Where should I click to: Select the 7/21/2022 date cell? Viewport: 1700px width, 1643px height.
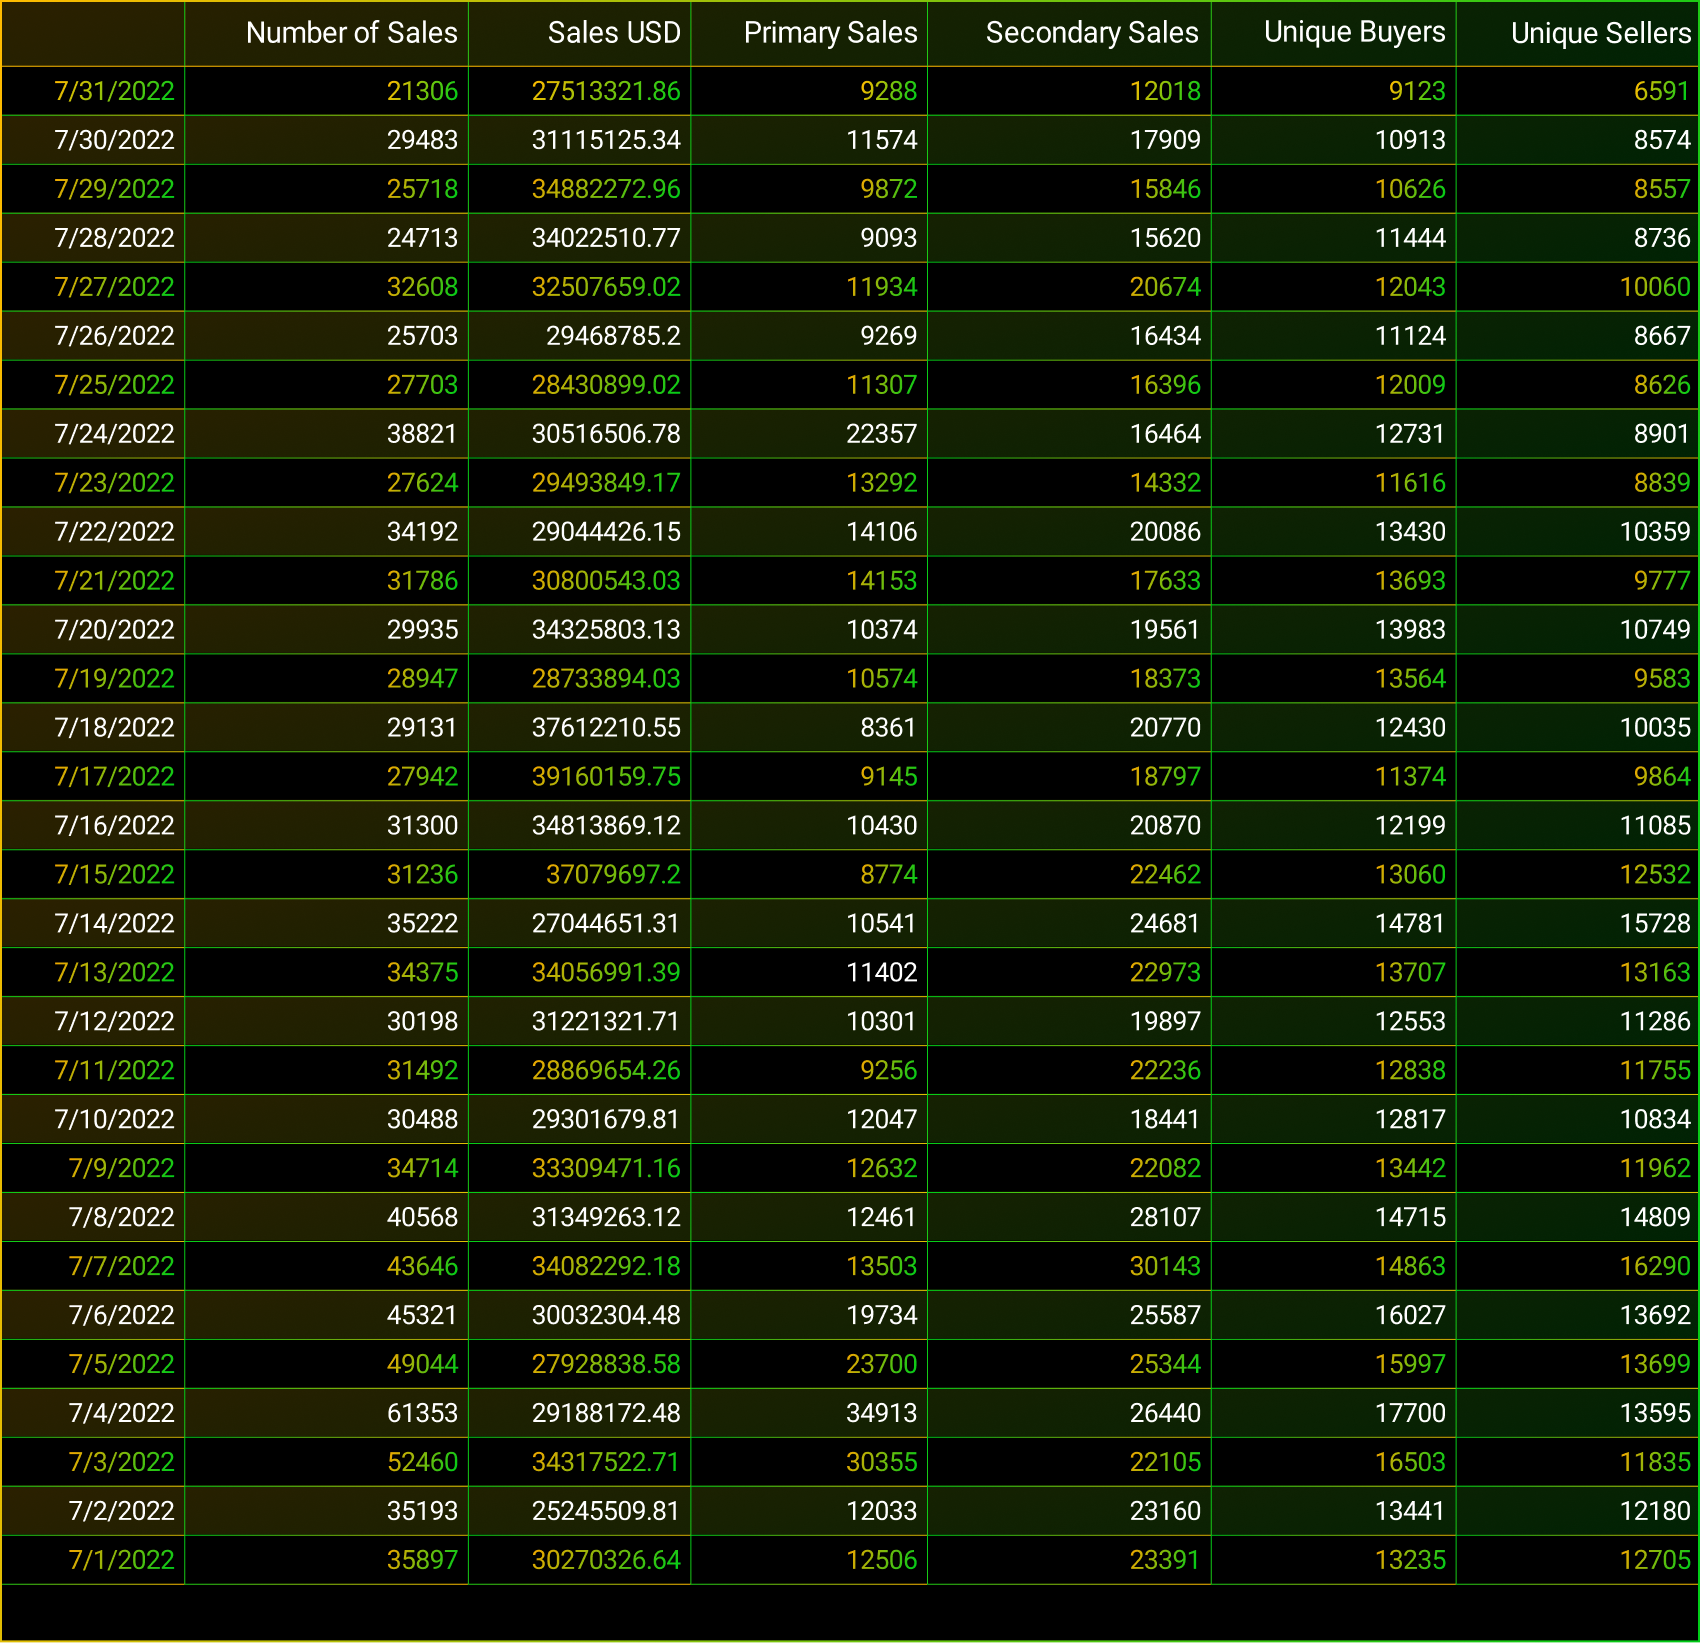(x=93, y=581)
